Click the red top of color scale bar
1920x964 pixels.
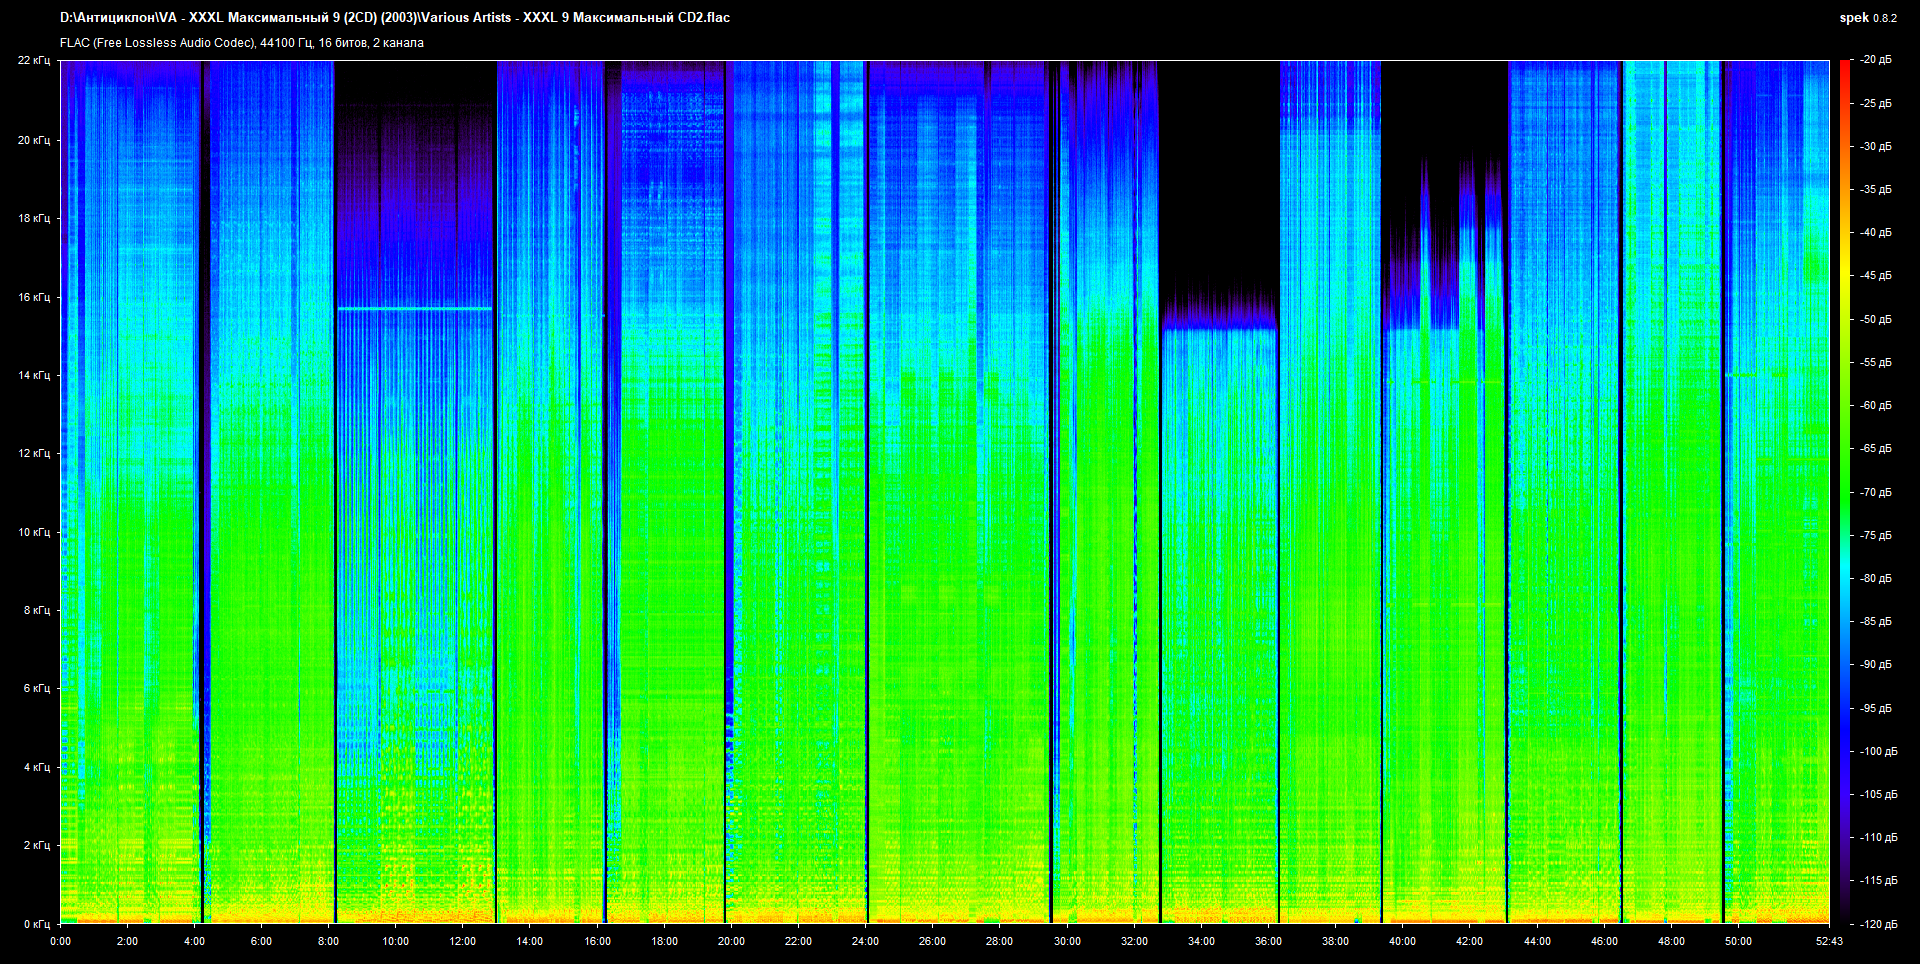click(1844, 66)
